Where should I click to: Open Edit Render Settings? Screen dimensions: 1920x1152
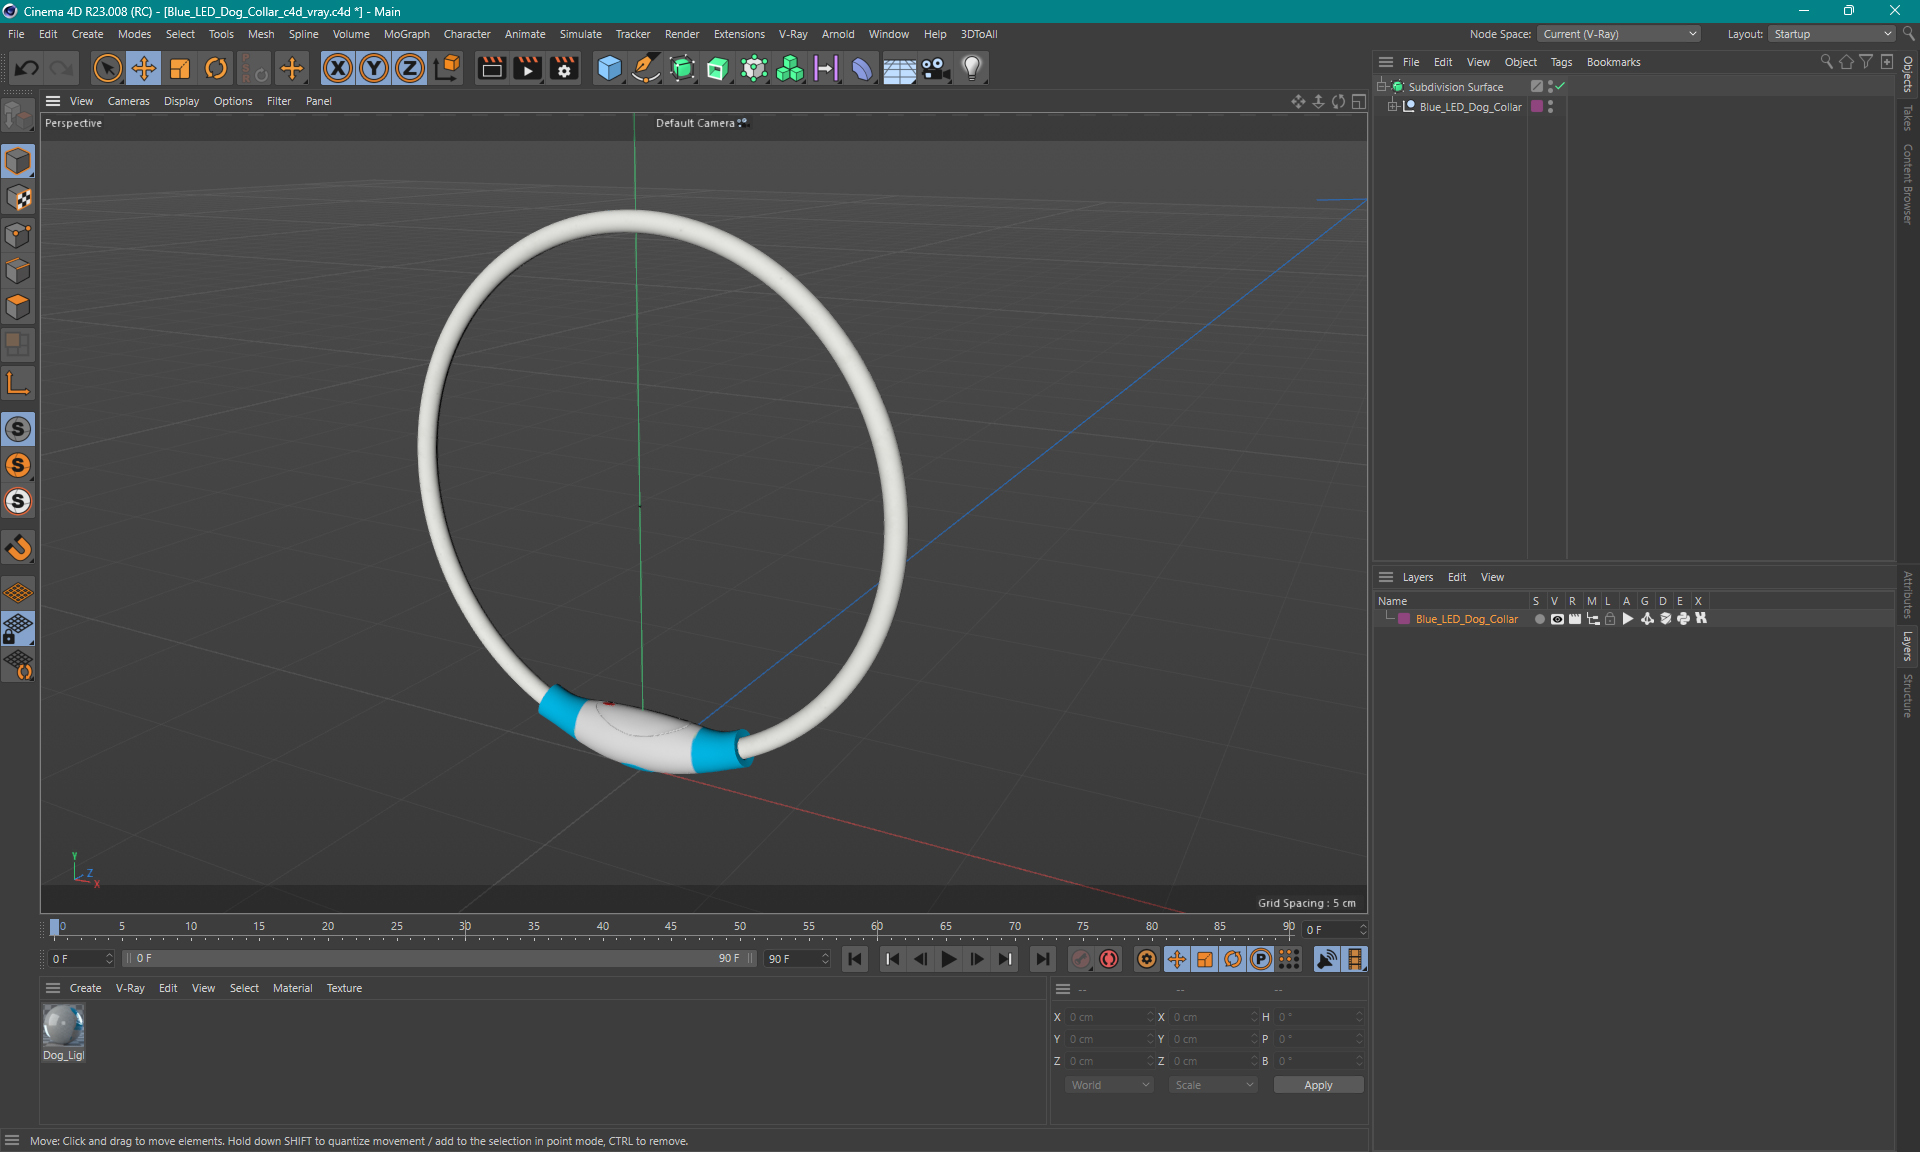coord(564,68)
